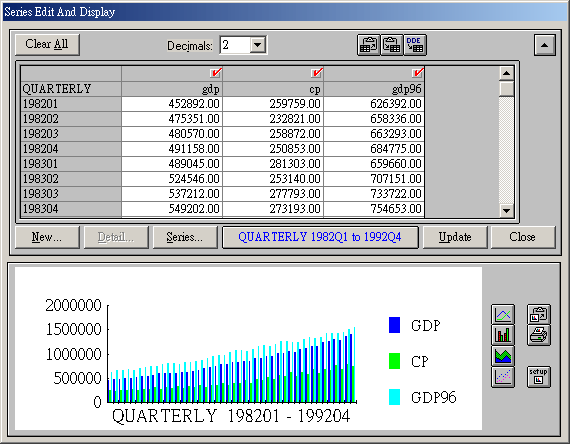The height and width of the screenshot is (444, 570).
Task: Click the DDE link icon
Action: pos(415,45)
